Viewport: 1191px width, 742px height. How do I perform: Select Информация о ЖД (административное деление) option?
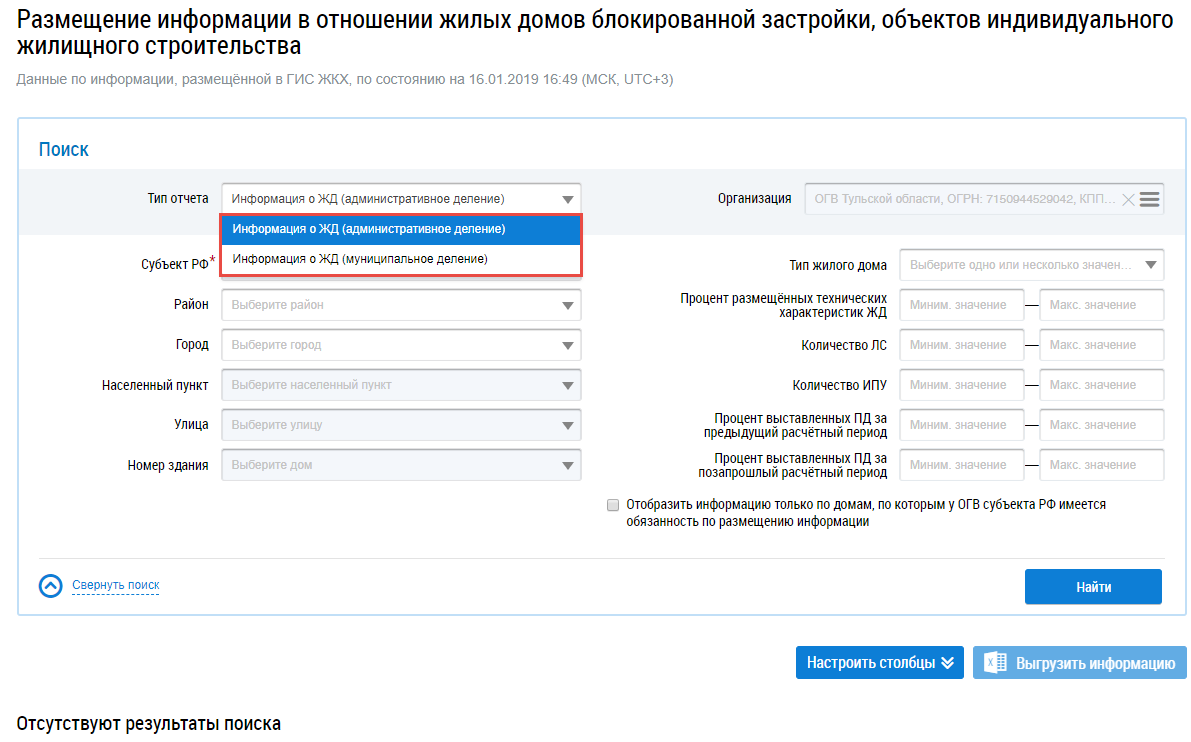click(x=400, y=229)
